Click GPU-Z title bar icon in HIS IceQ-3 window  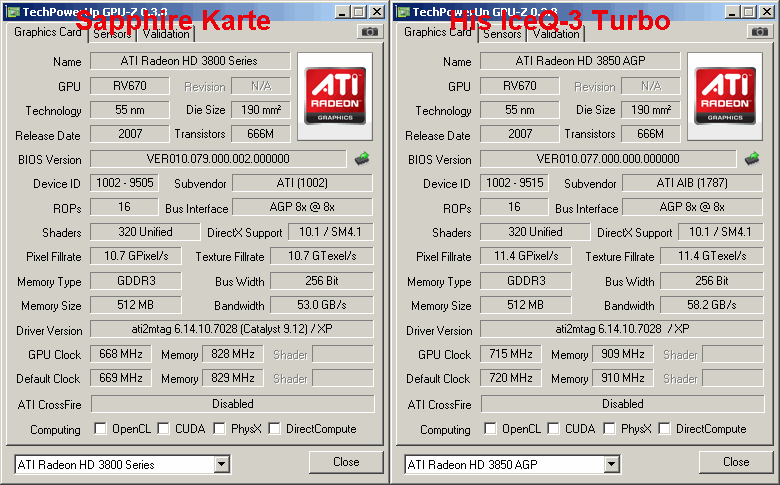click(403, 11)
